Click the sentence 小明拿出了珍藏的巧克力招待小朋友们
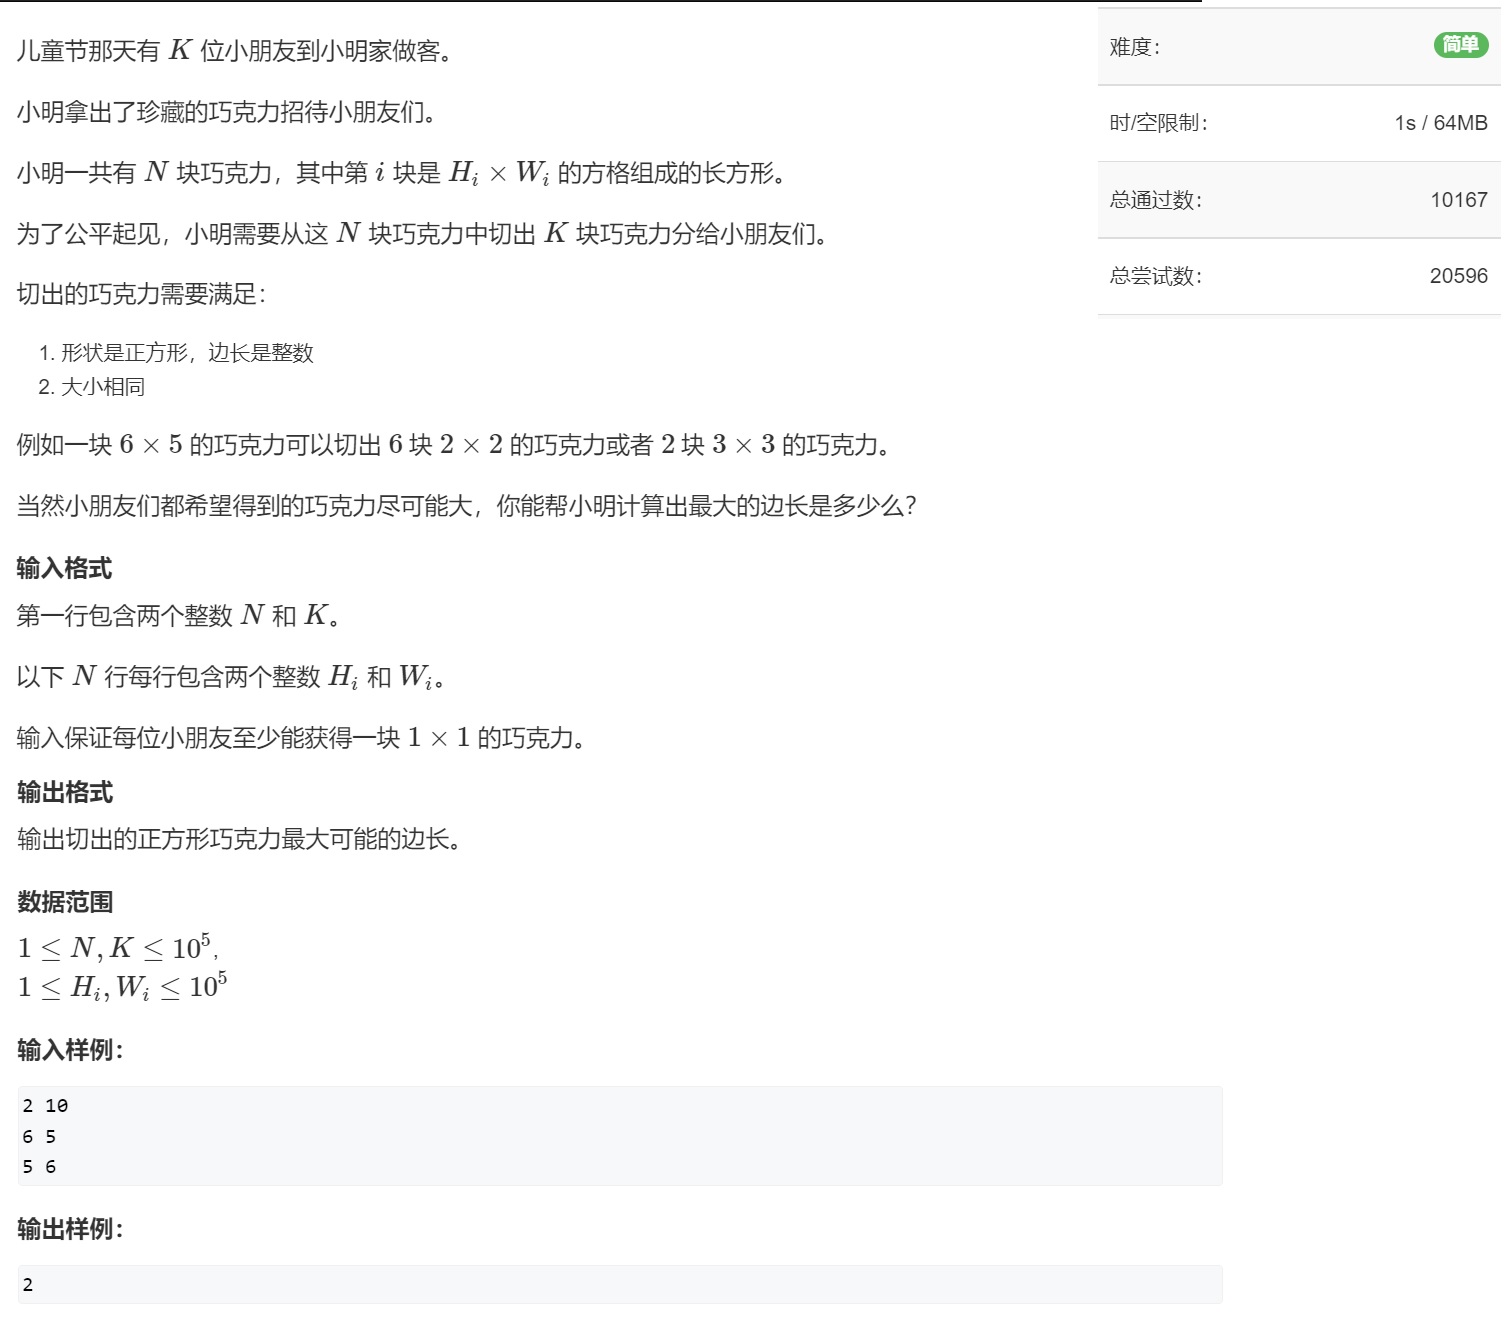 228,112
